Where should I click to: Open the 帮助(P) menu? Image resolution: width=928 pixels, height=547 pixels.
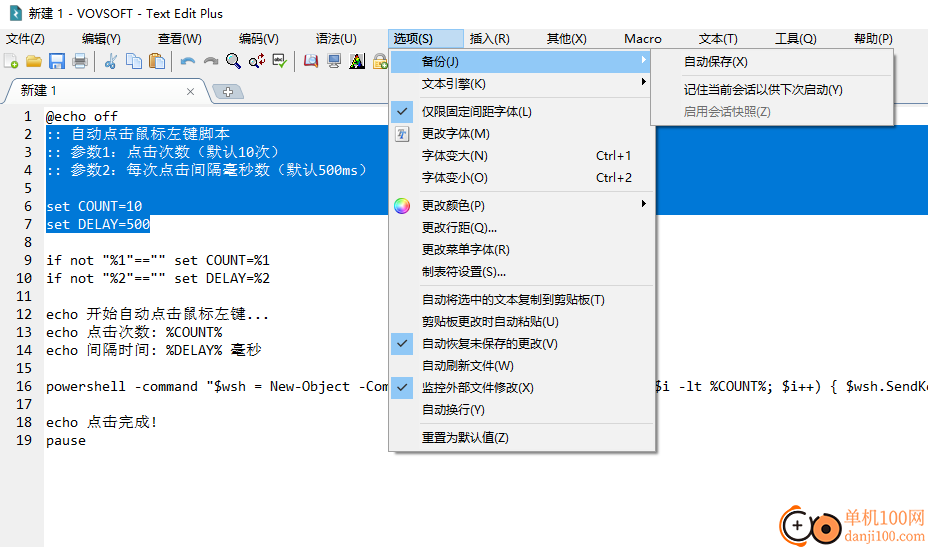point(873,39)
